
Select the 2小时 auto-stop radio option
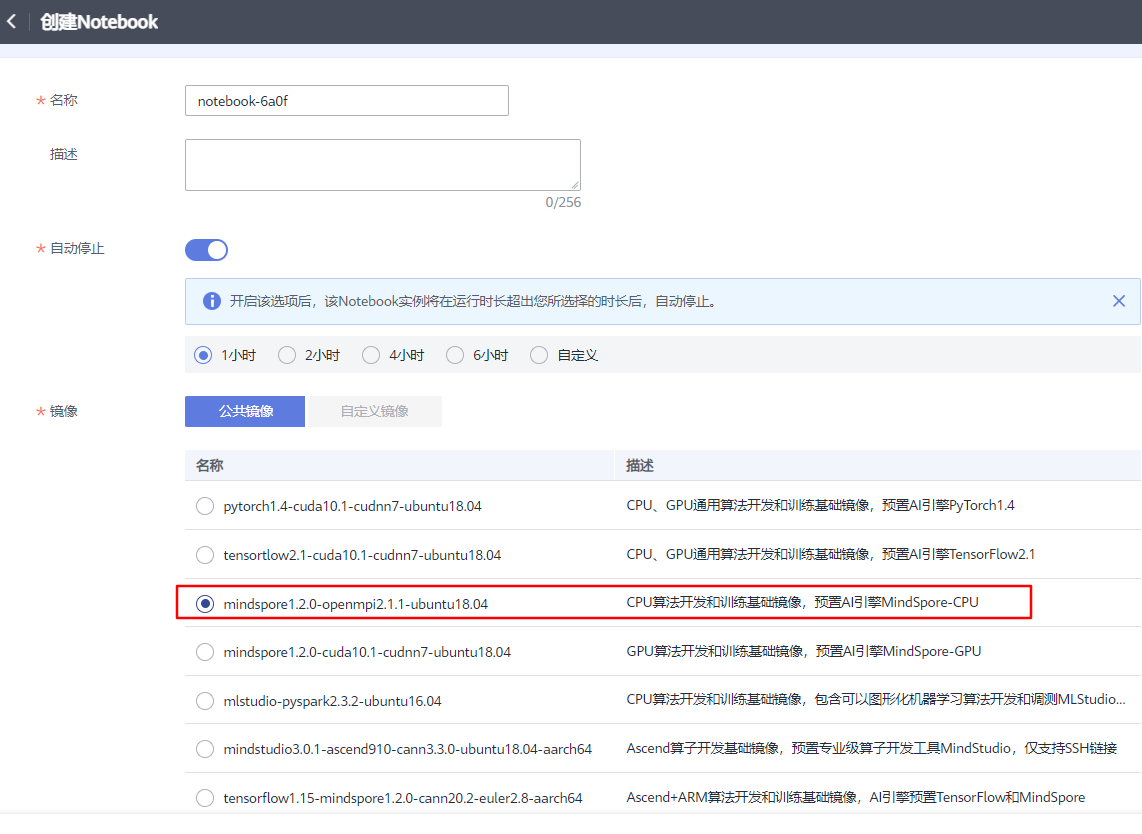287,355
